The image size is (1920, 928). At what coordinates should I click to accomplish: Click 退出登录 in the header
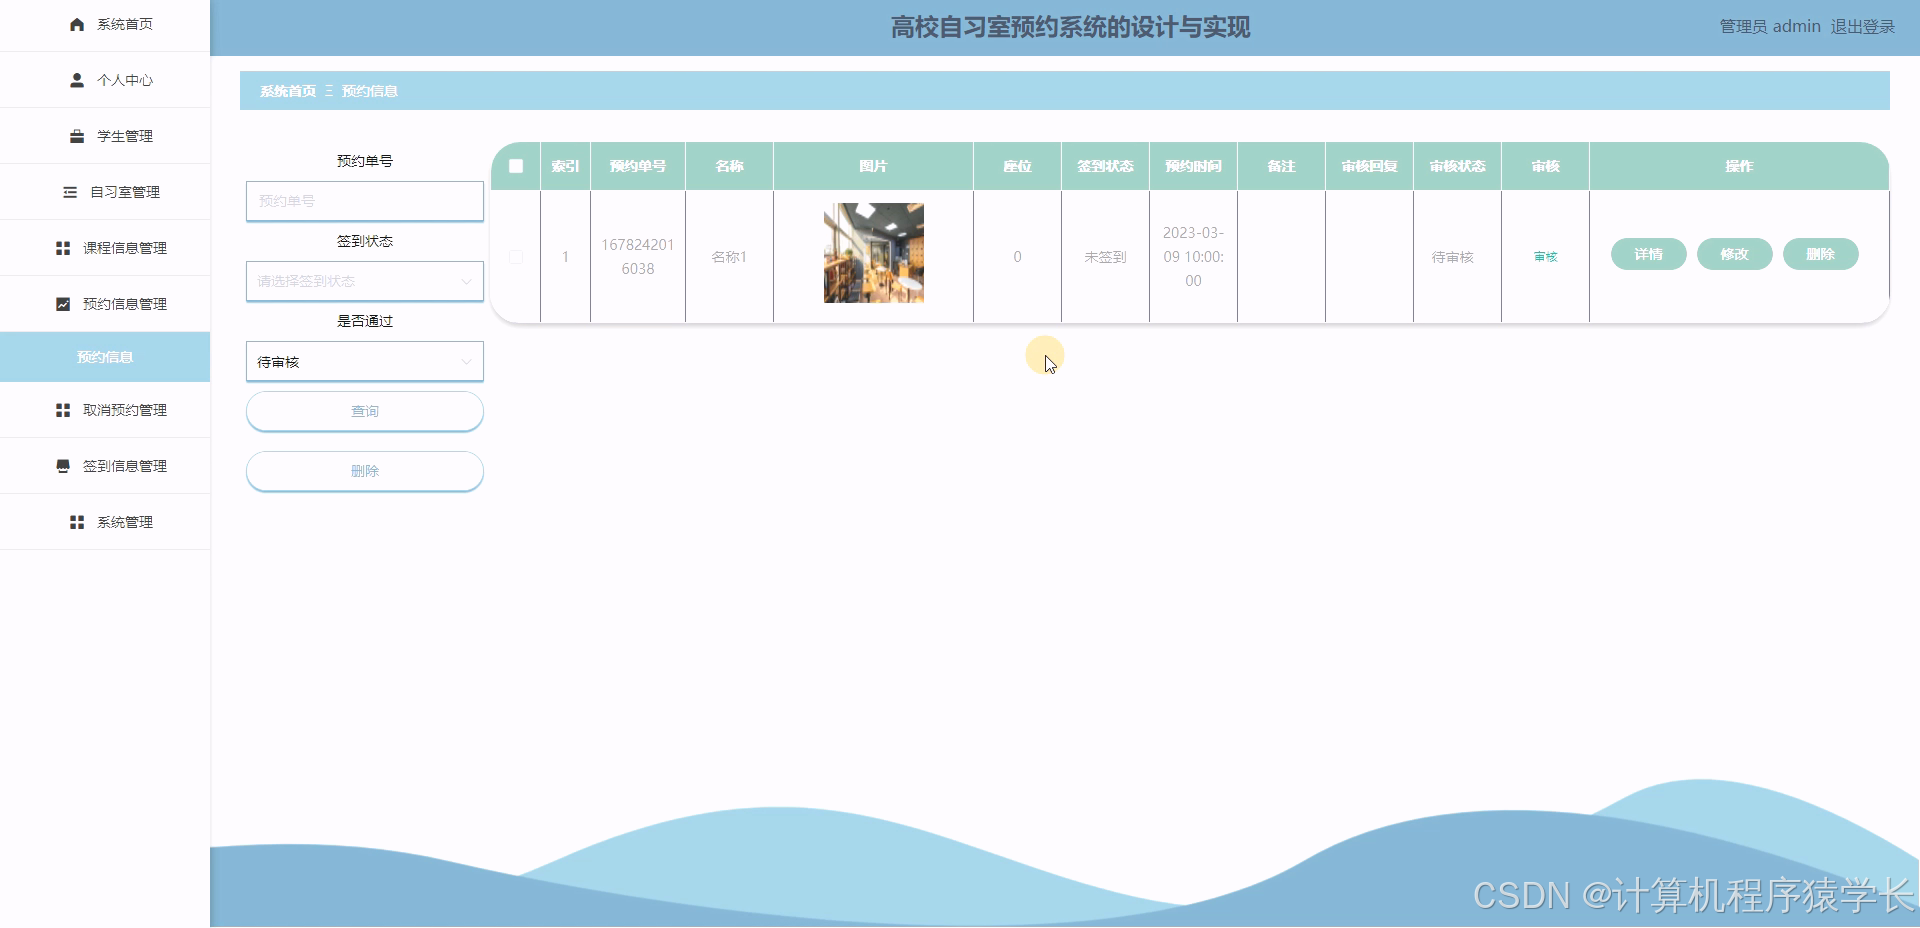[x=1863, y=27]
